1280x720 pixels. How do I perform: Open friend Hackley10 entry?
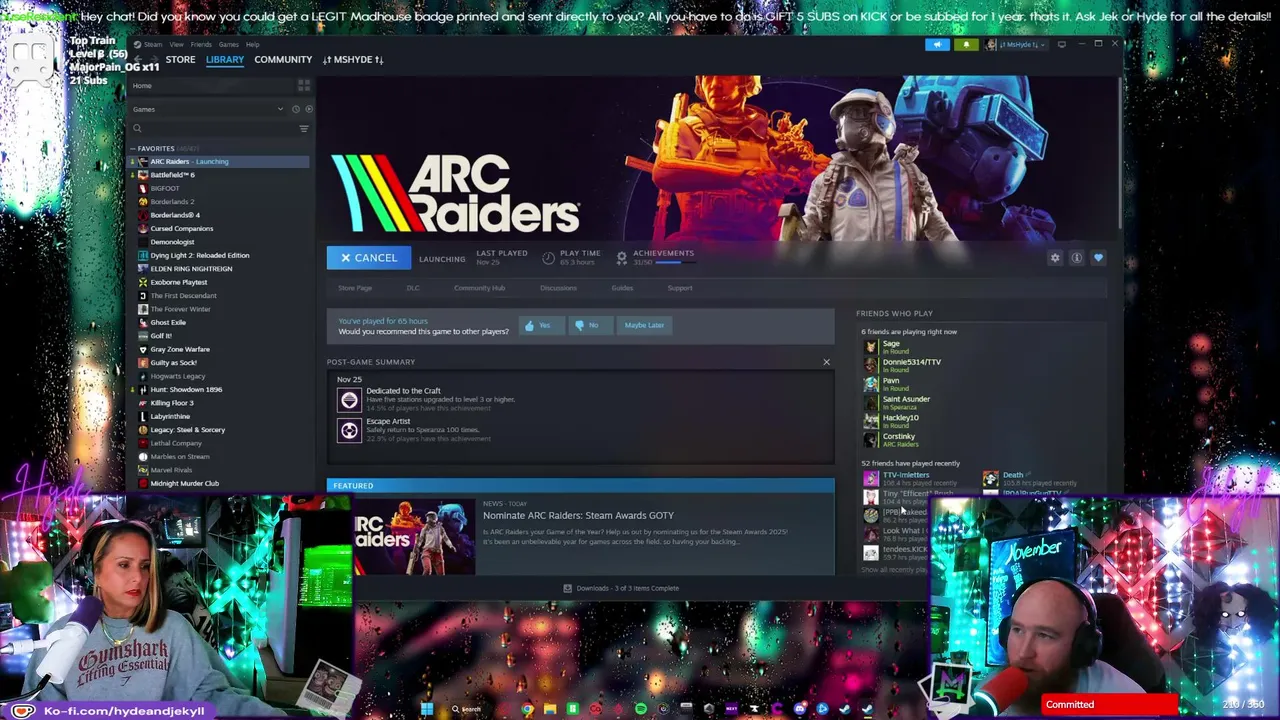(893, 421)
